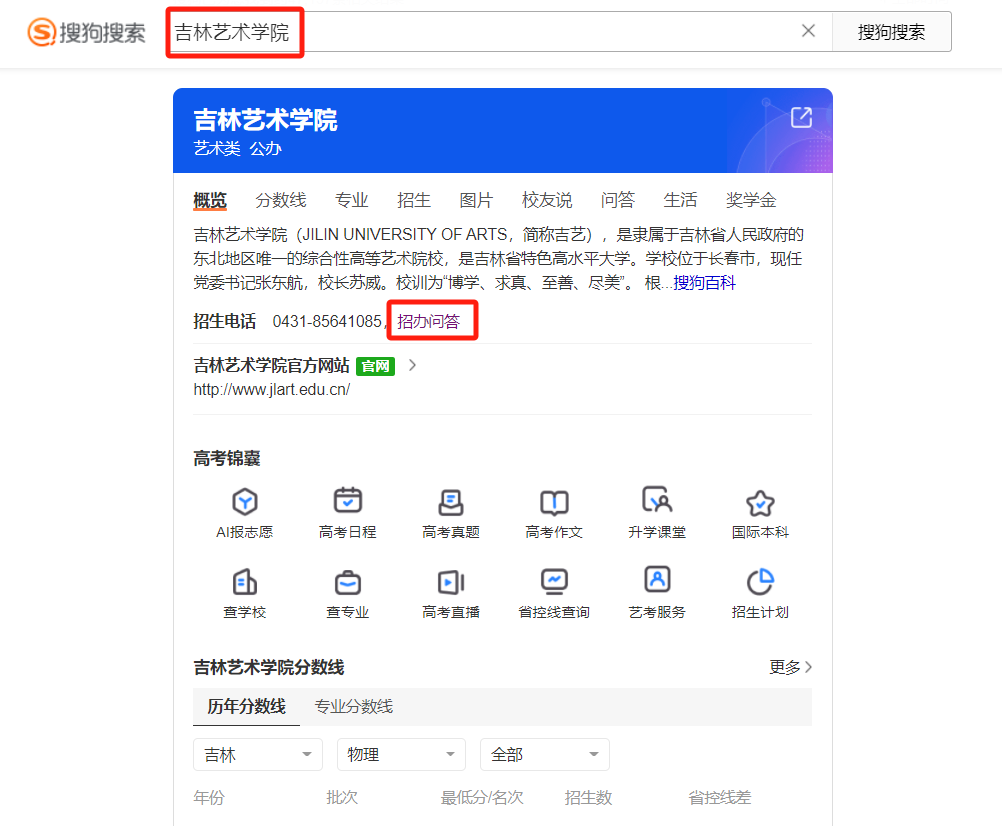
Task: Click 更多 to see more score lines
Action: pos(790,667)
